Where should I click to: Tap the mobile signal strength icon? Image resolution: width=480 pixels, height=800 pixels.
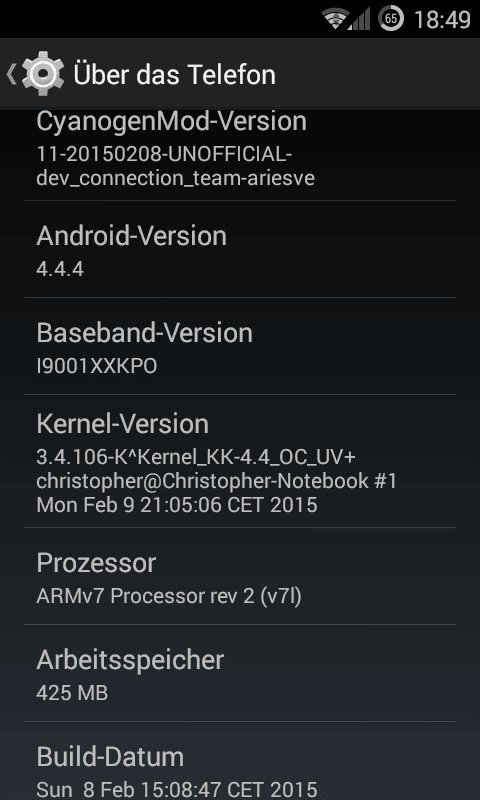[x=359, y=19]
